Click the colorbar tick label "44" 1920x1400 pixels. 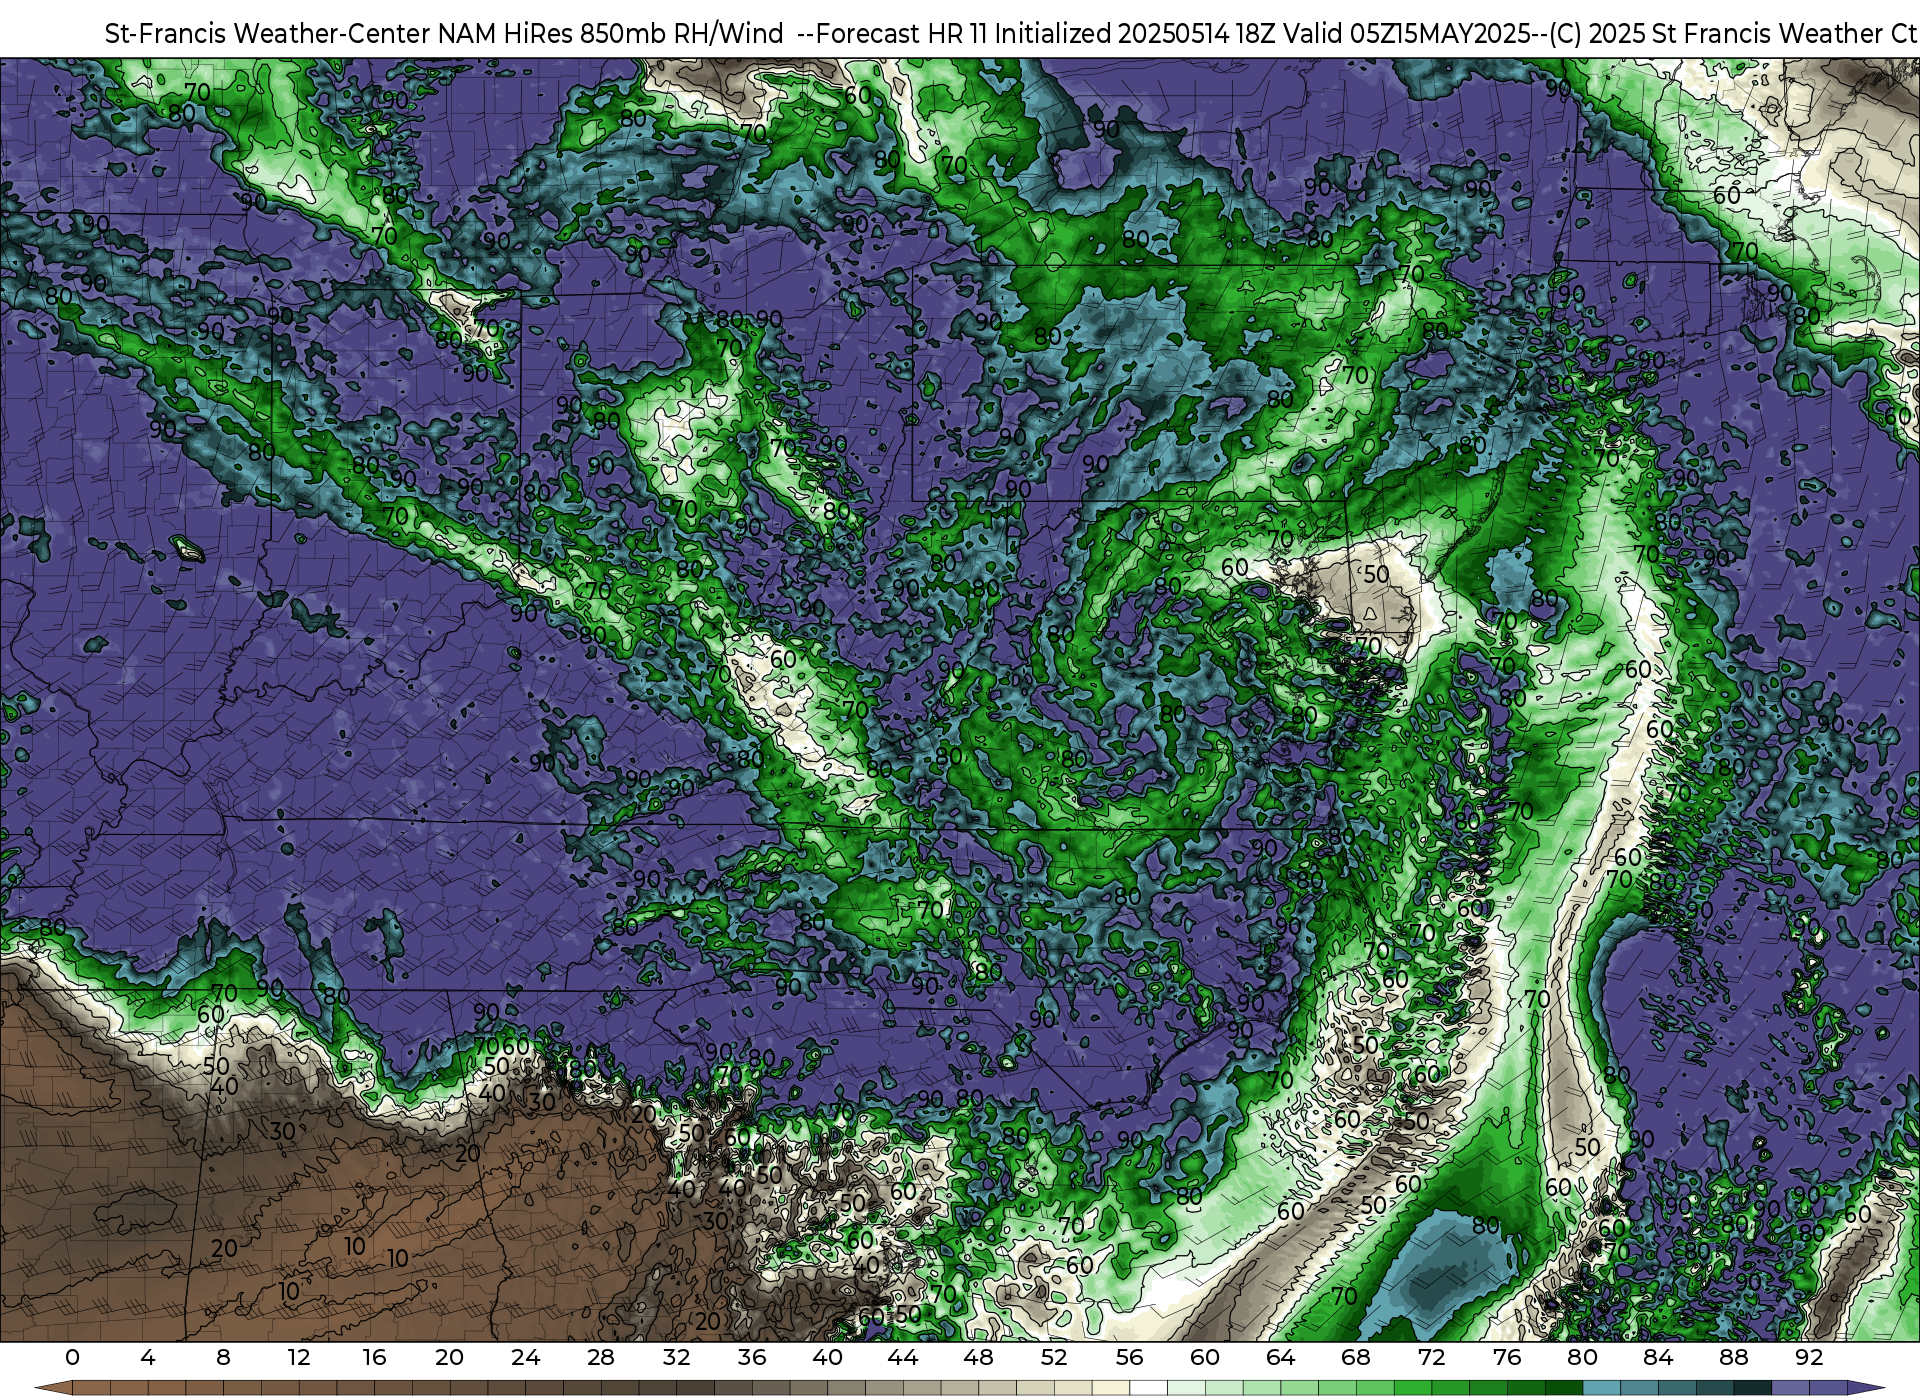[903, 1357]
